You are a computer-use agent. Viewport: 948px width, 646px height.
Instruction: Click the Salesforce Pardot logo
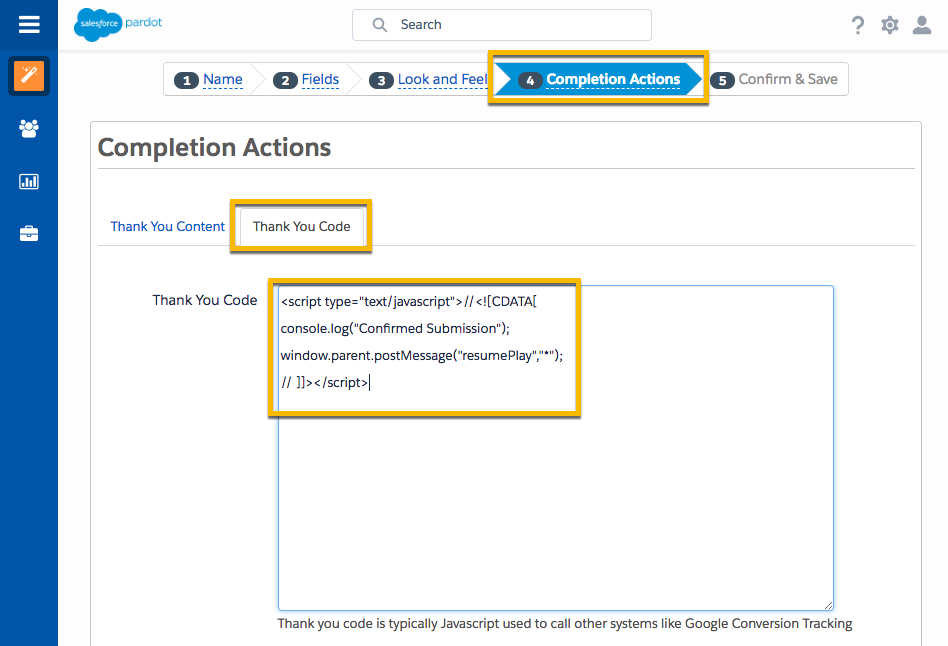click(x=117, y=25)
